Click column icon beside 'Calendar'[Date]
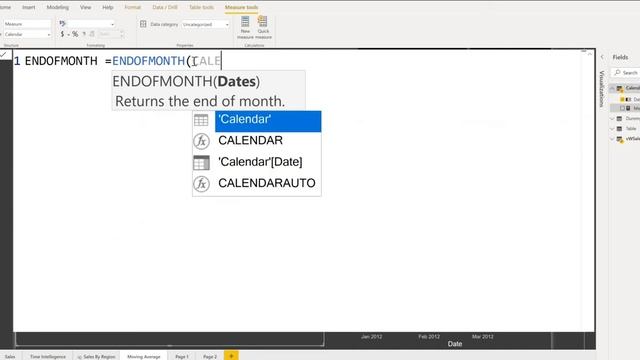 click(x=201, y=162)
